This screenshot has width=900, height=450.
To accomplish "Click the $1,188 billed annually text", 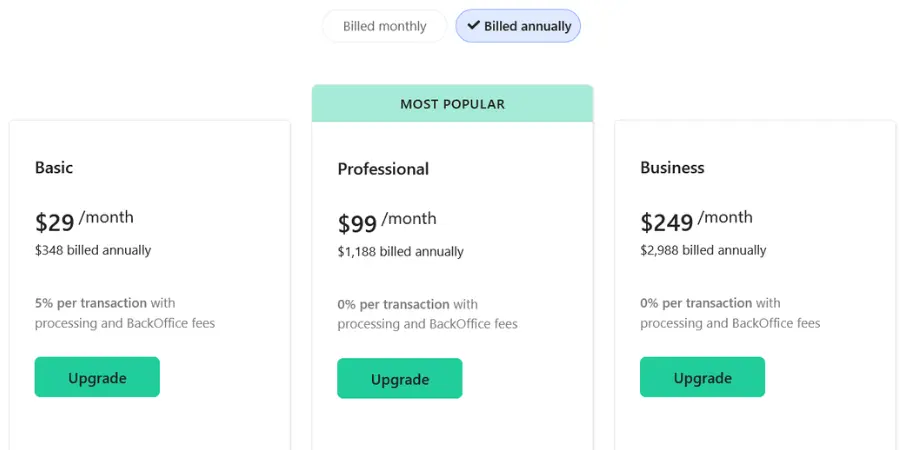I will [x=401, y=252].
